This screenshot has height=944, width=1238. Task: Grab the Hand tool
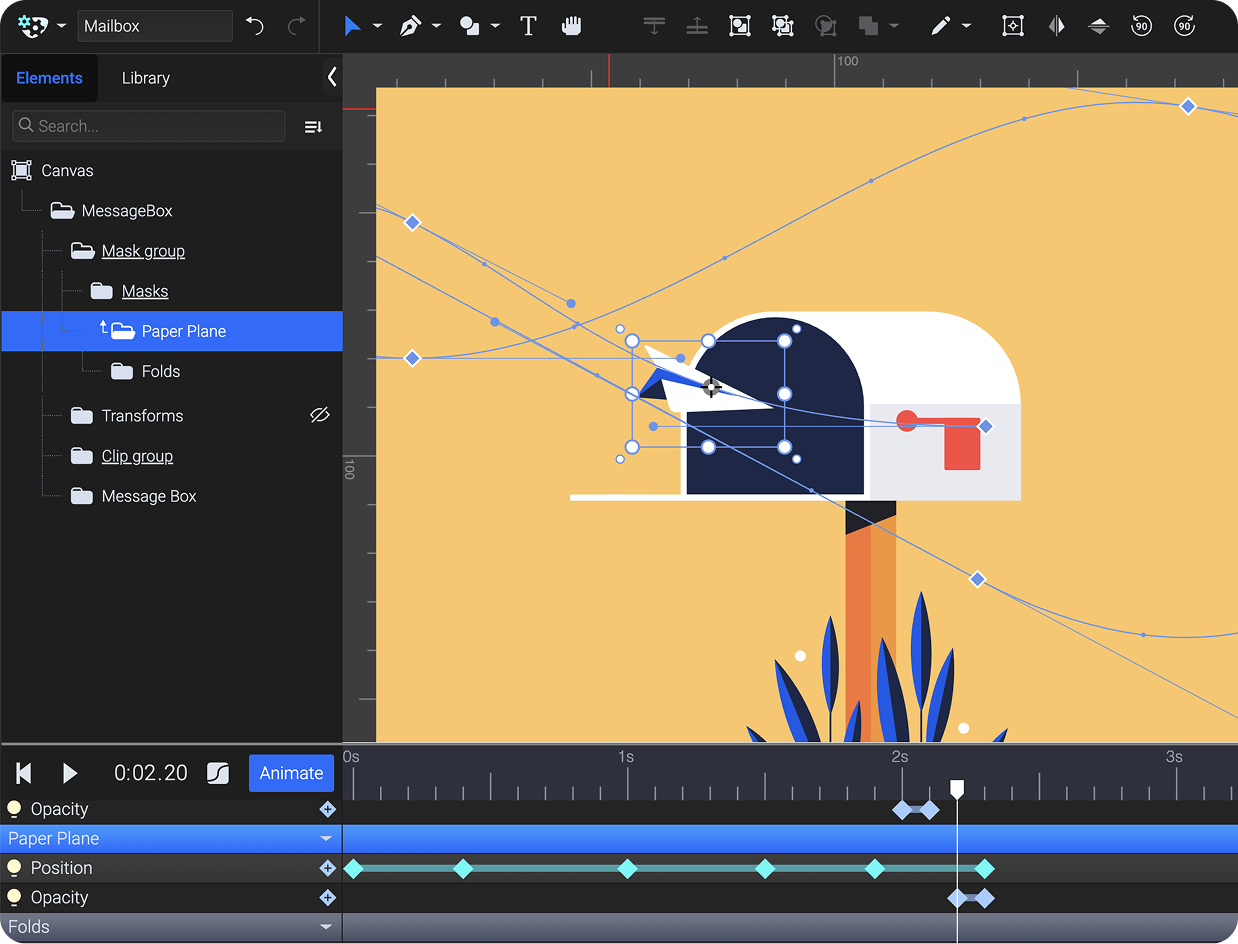[571, 25]
